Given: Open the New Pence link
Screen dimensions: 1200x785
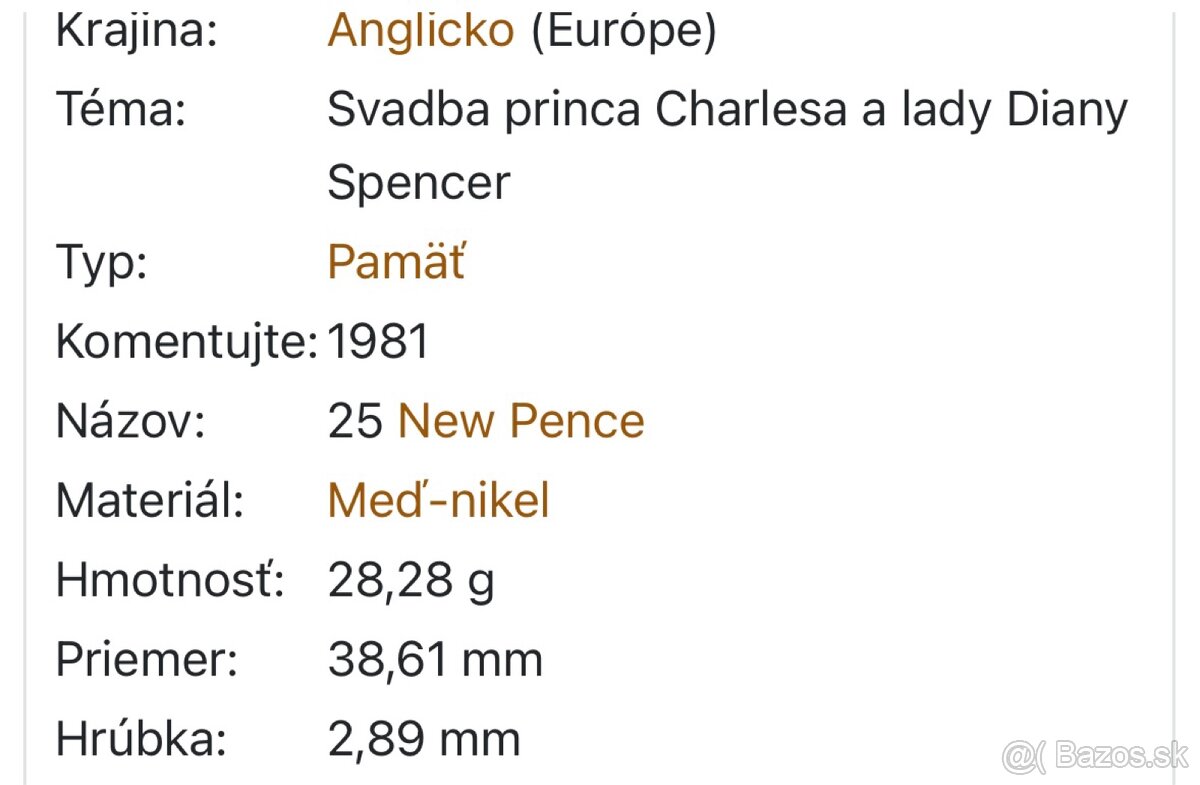Looking at the screenshot, I should click(x=521, y=421).
